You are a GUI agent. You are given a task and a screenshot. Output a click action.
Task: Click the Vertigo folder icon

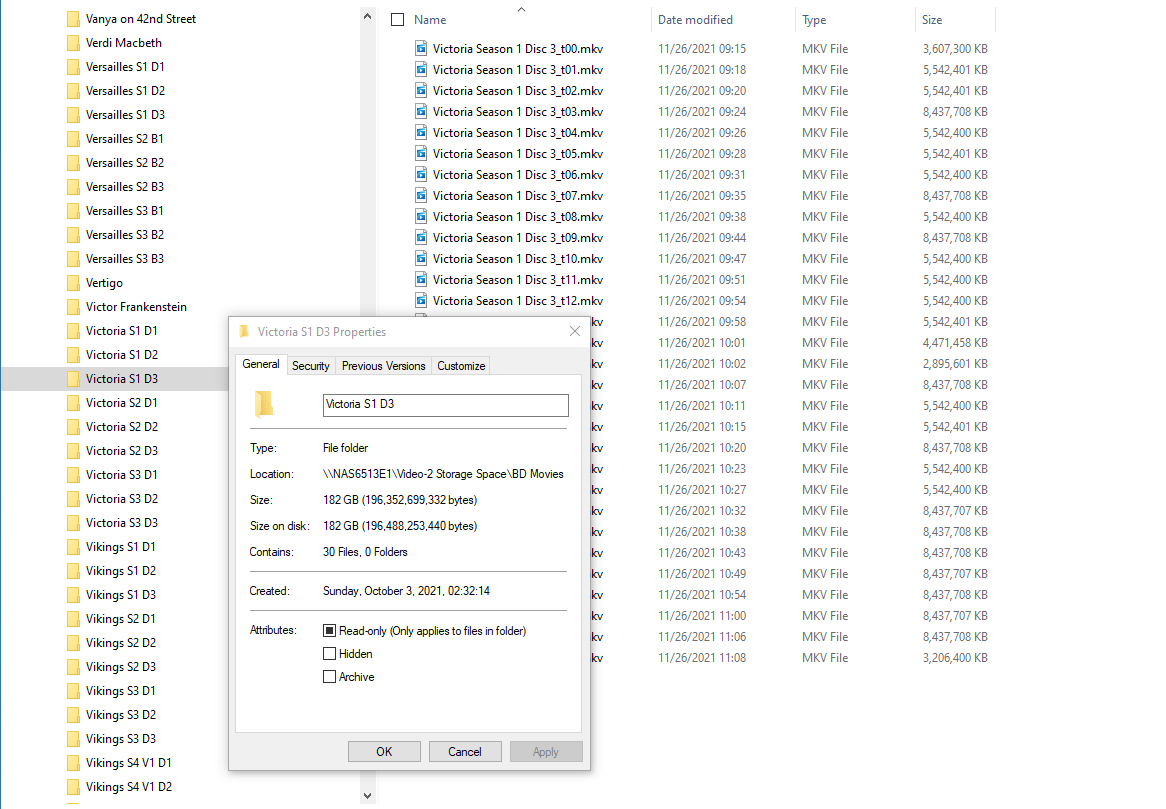click(73, 283)
